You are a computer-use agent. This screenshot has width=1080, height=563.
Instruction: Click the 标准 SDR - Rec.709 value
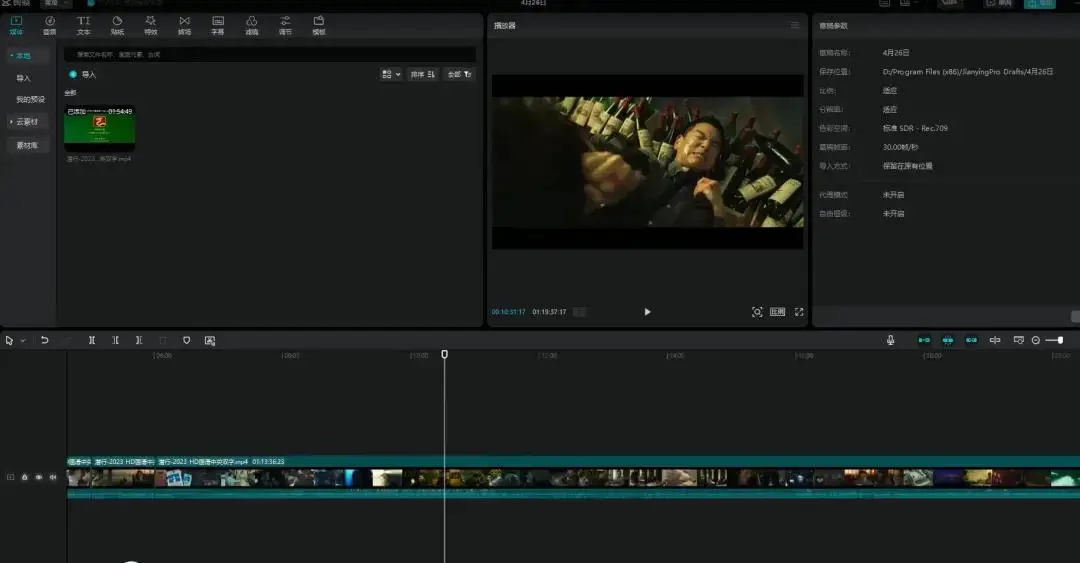pyautogui.click(x=915, y=128)
